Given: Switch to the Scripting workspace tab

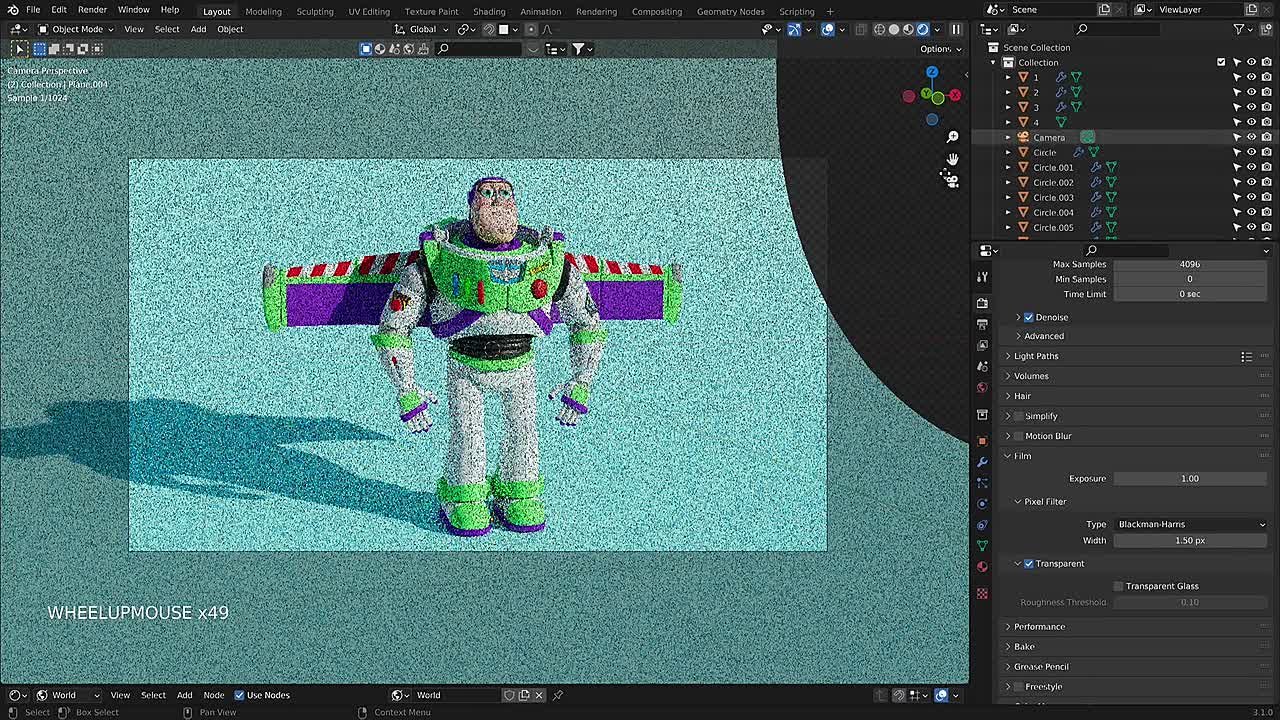Looking at the screenshot, I should (797, 11).
